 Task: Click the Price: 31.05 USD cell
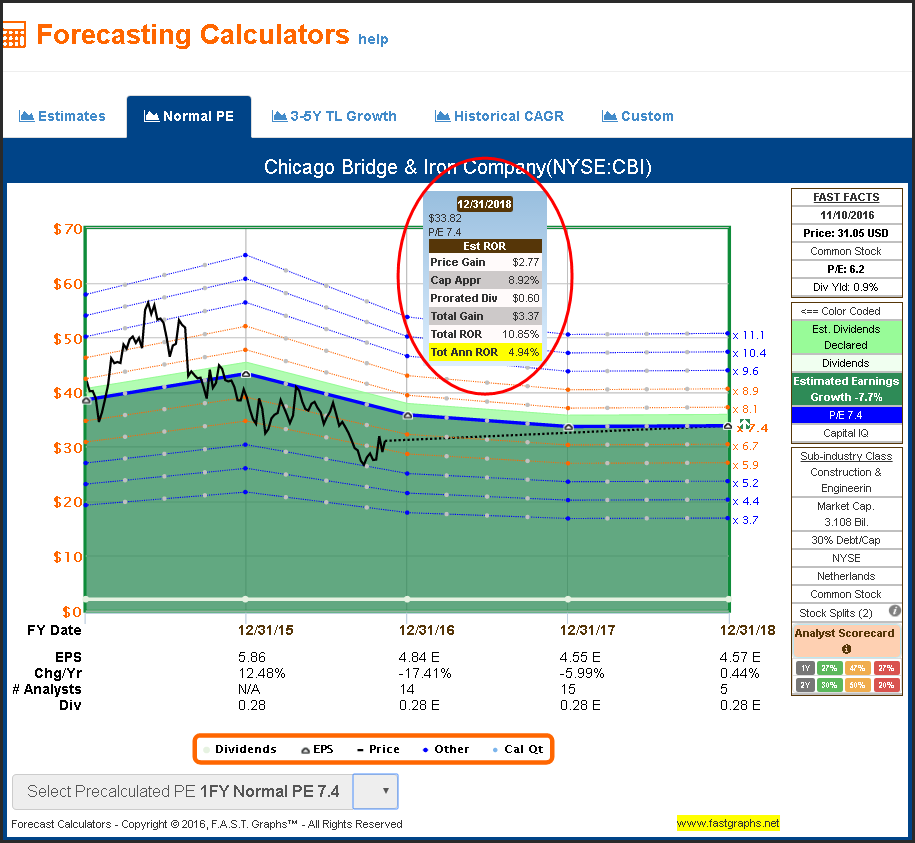click(846, 233)
